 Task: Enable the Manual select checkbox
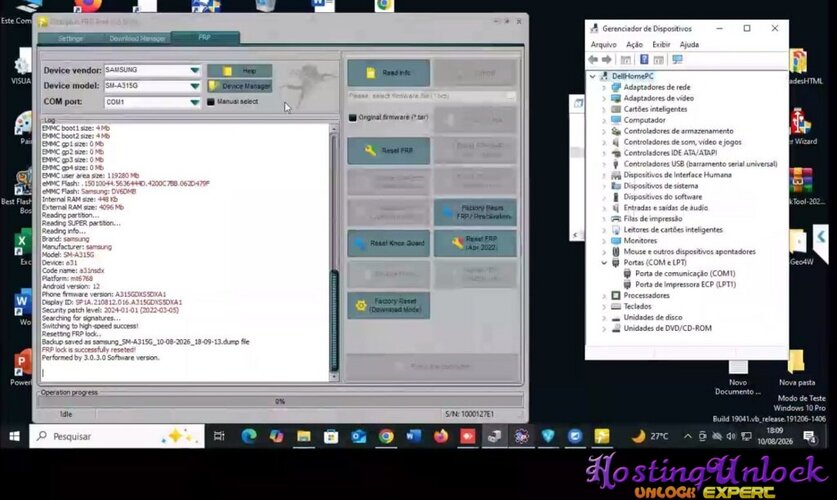[211, 101]
